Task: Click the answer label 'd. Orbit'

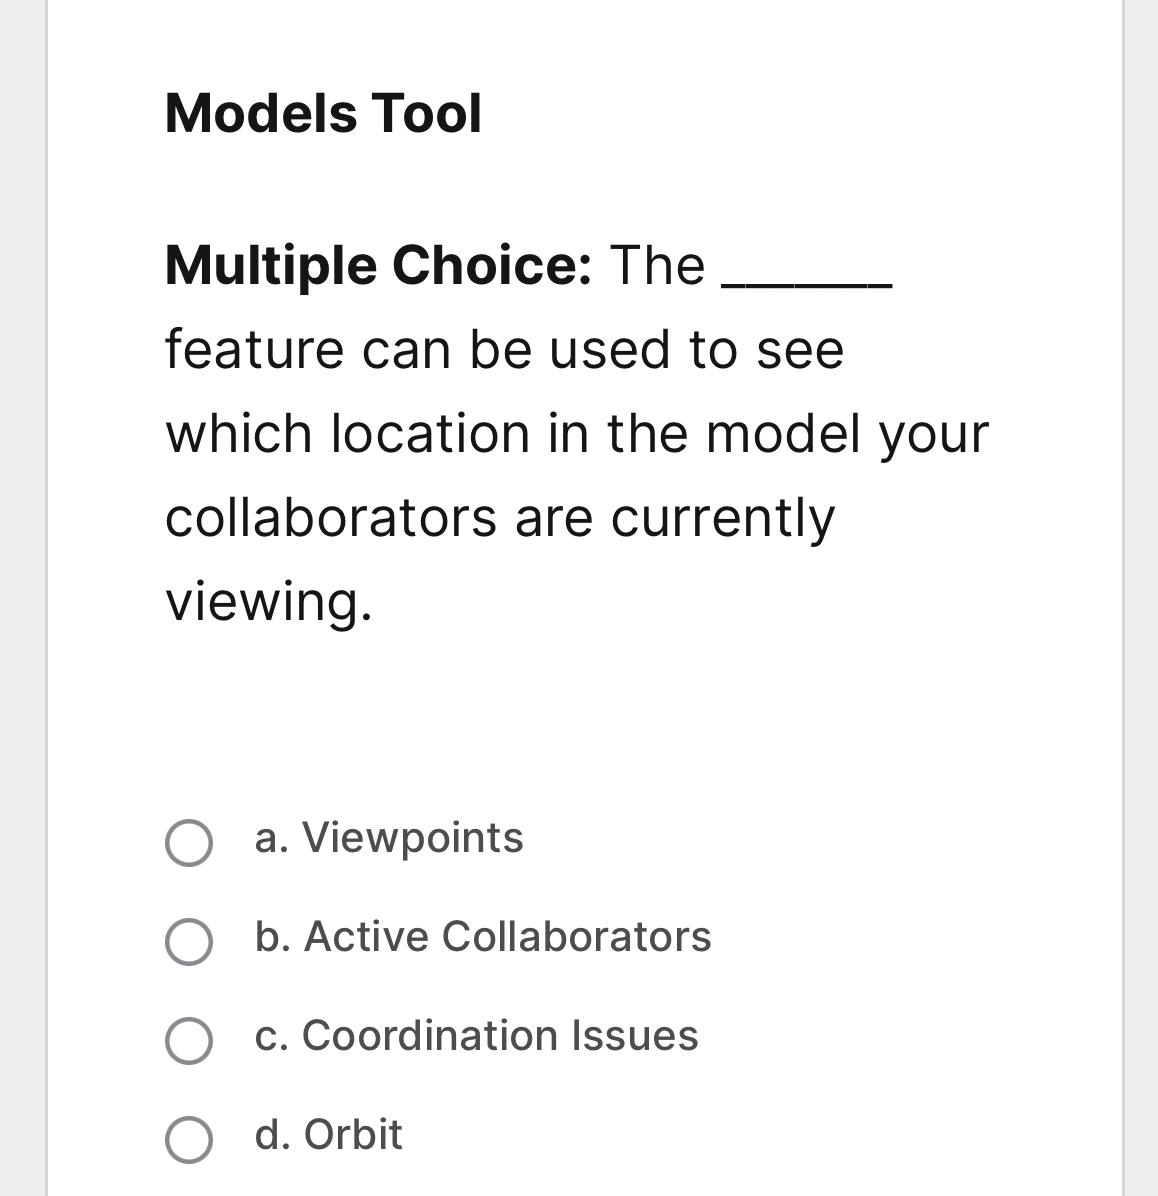Action: [x=327, y=1137]
